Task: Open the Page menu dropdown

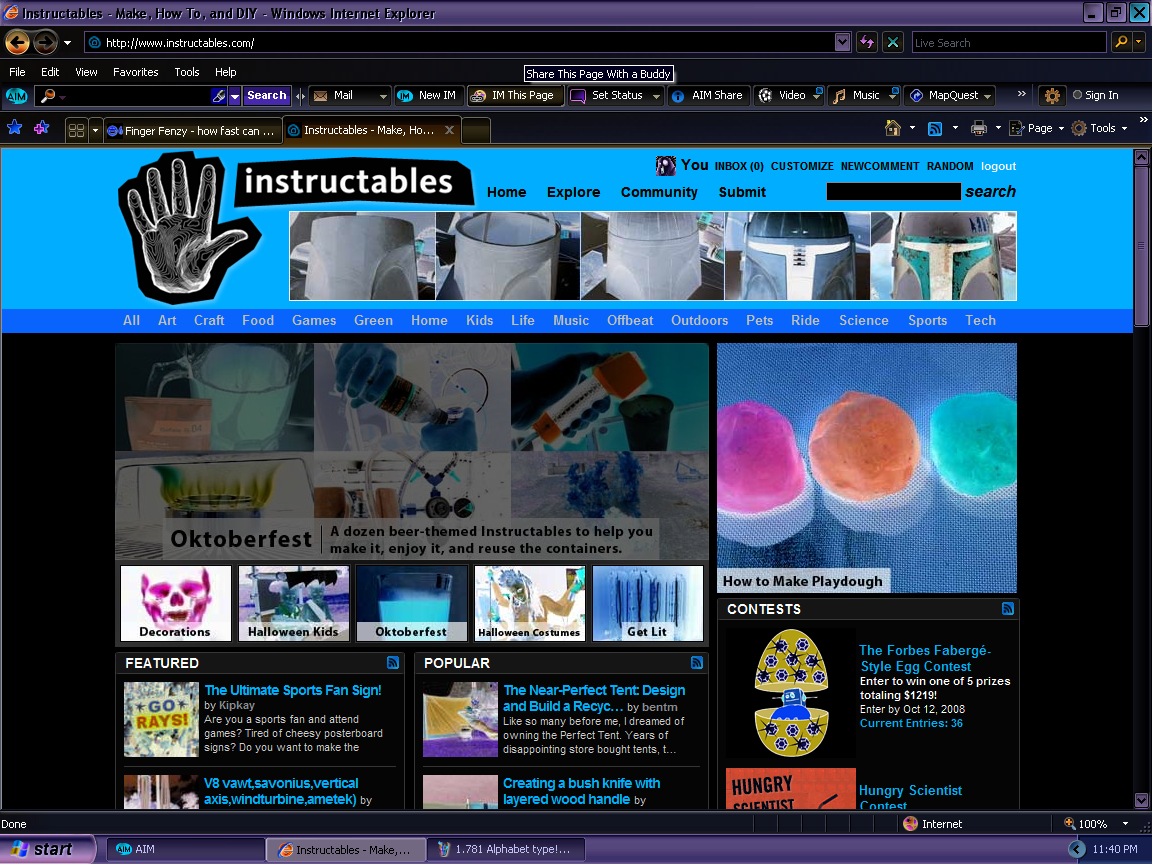Action: 1037,129
